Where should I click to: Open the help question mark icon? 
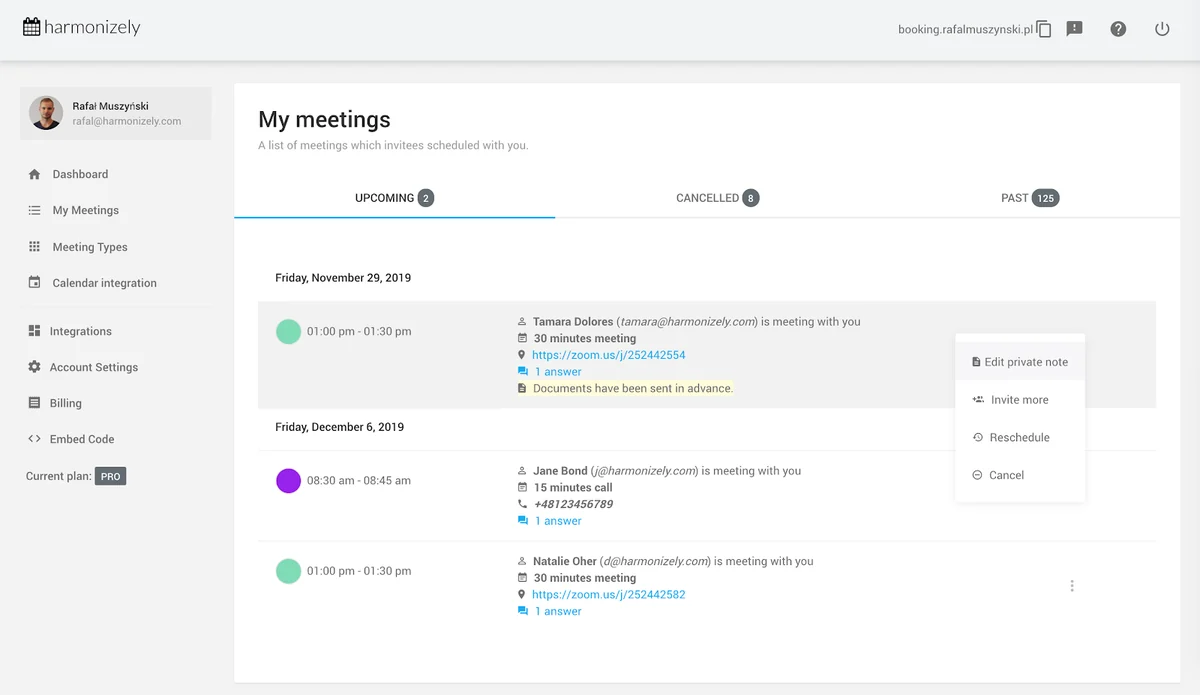click(x=1118, y=29)
